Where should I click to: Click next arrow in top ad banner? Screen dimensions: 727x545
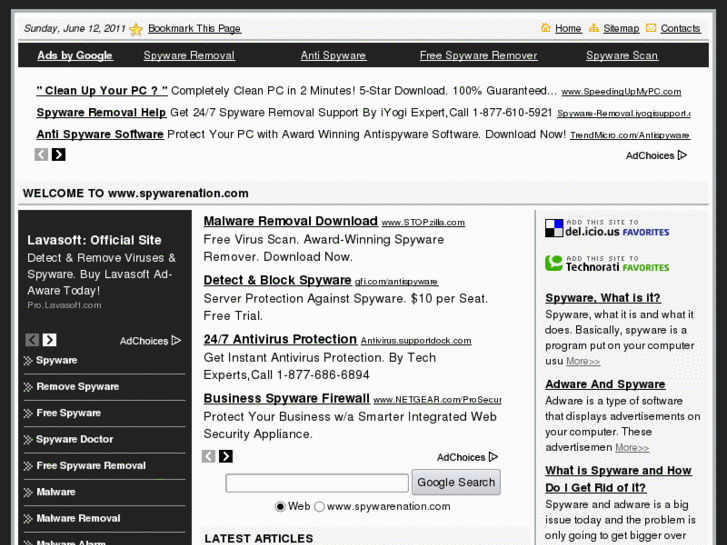click(x=58, y=154)
